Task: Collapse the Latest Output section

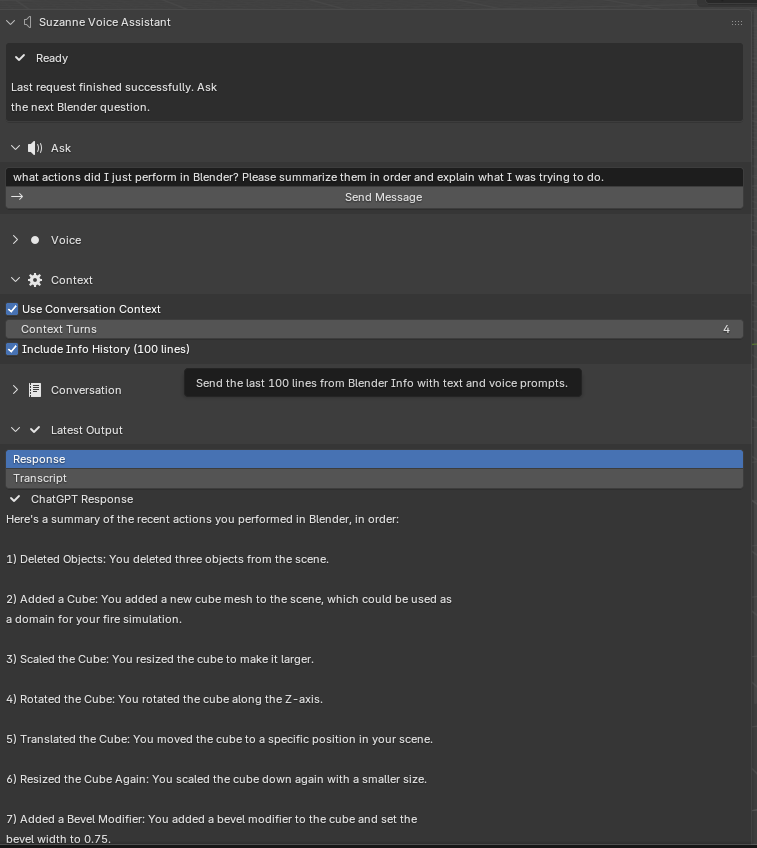Action: click(x=15, y=430)
